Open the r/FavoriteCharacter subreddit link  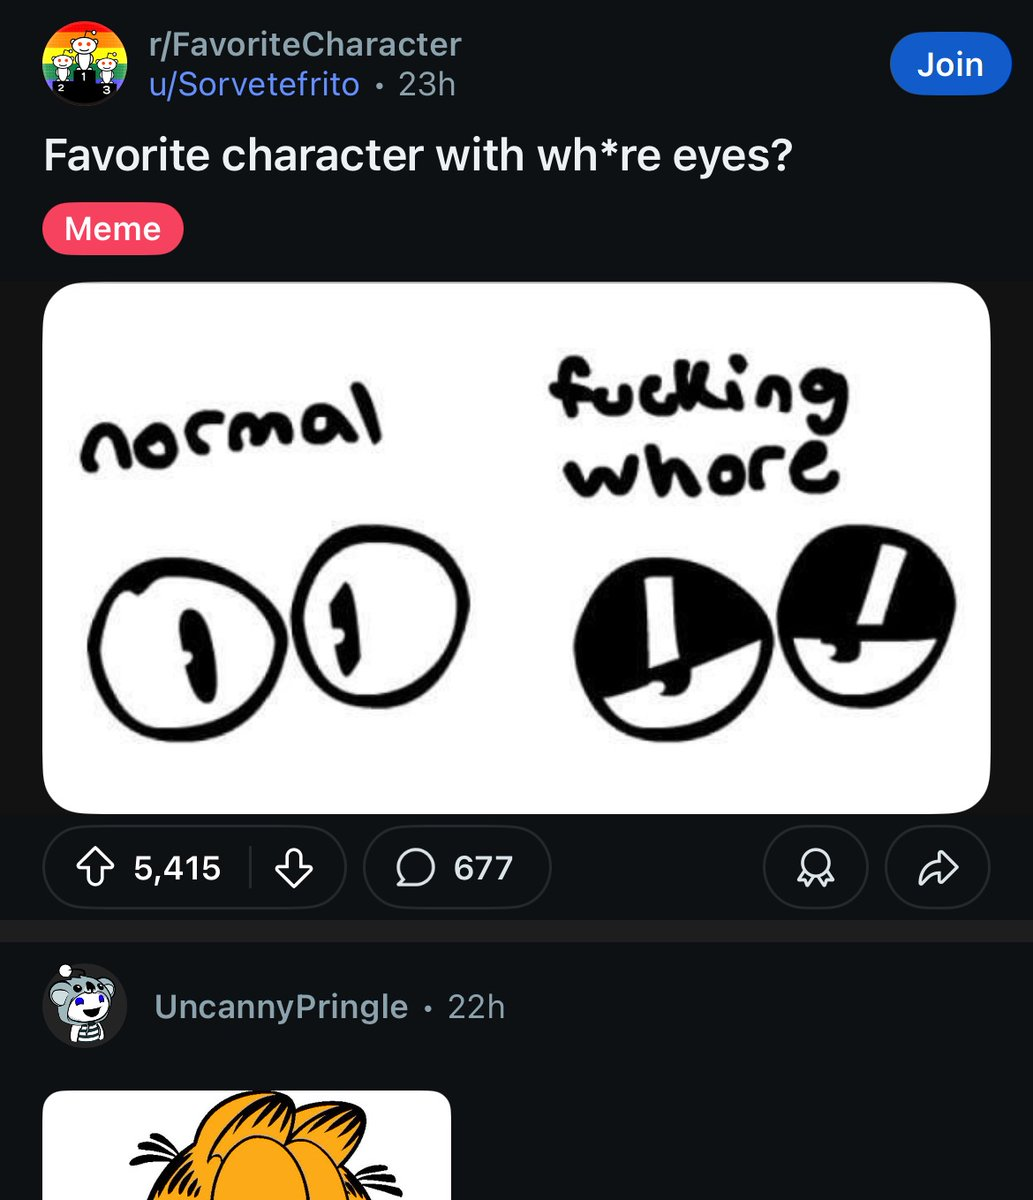click(x=304, y=45)
